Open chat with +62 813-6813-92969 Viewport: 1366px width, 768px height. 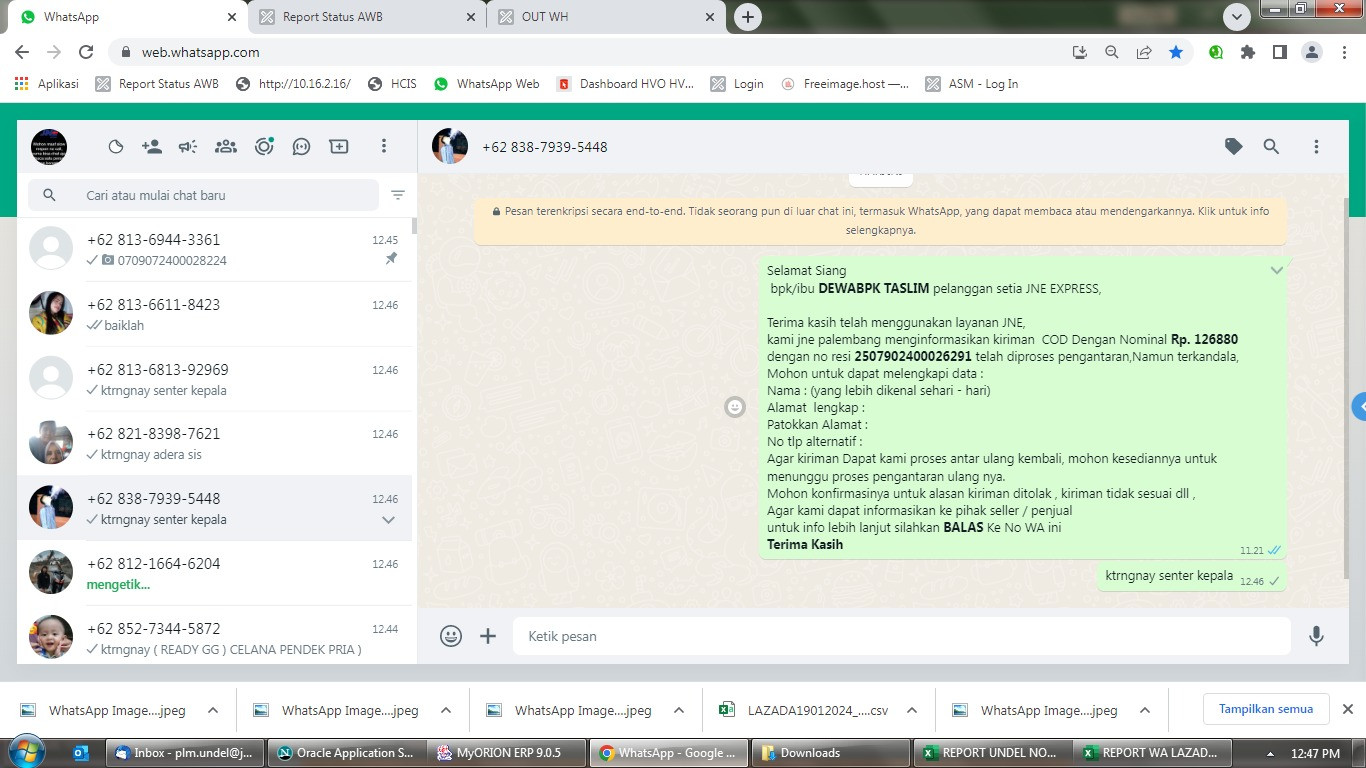[214, 379]
